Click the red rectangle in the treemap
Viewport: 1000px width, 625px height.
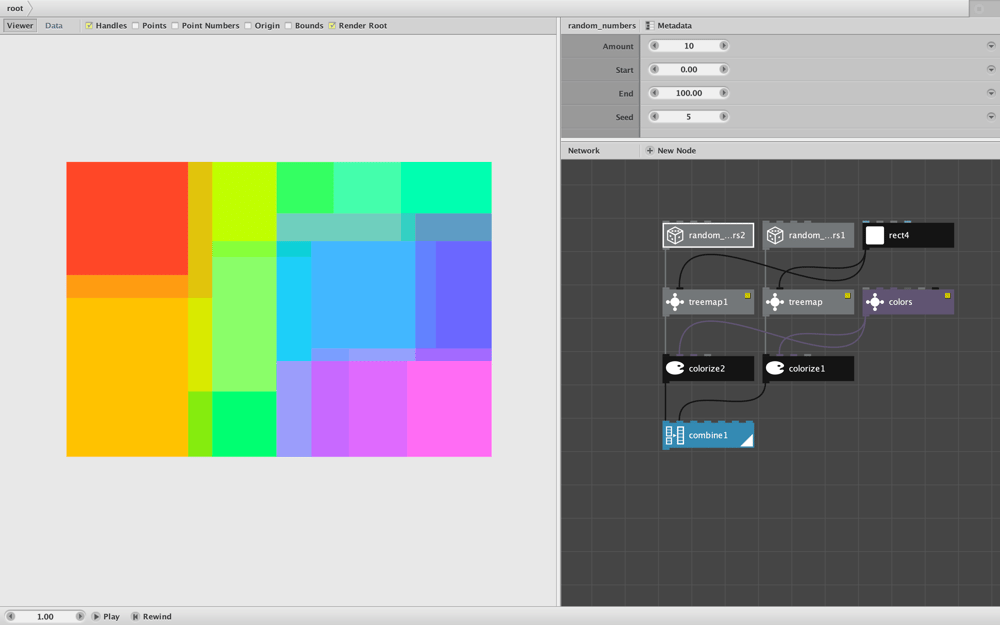pyautogui.click(x=127, y=218)
